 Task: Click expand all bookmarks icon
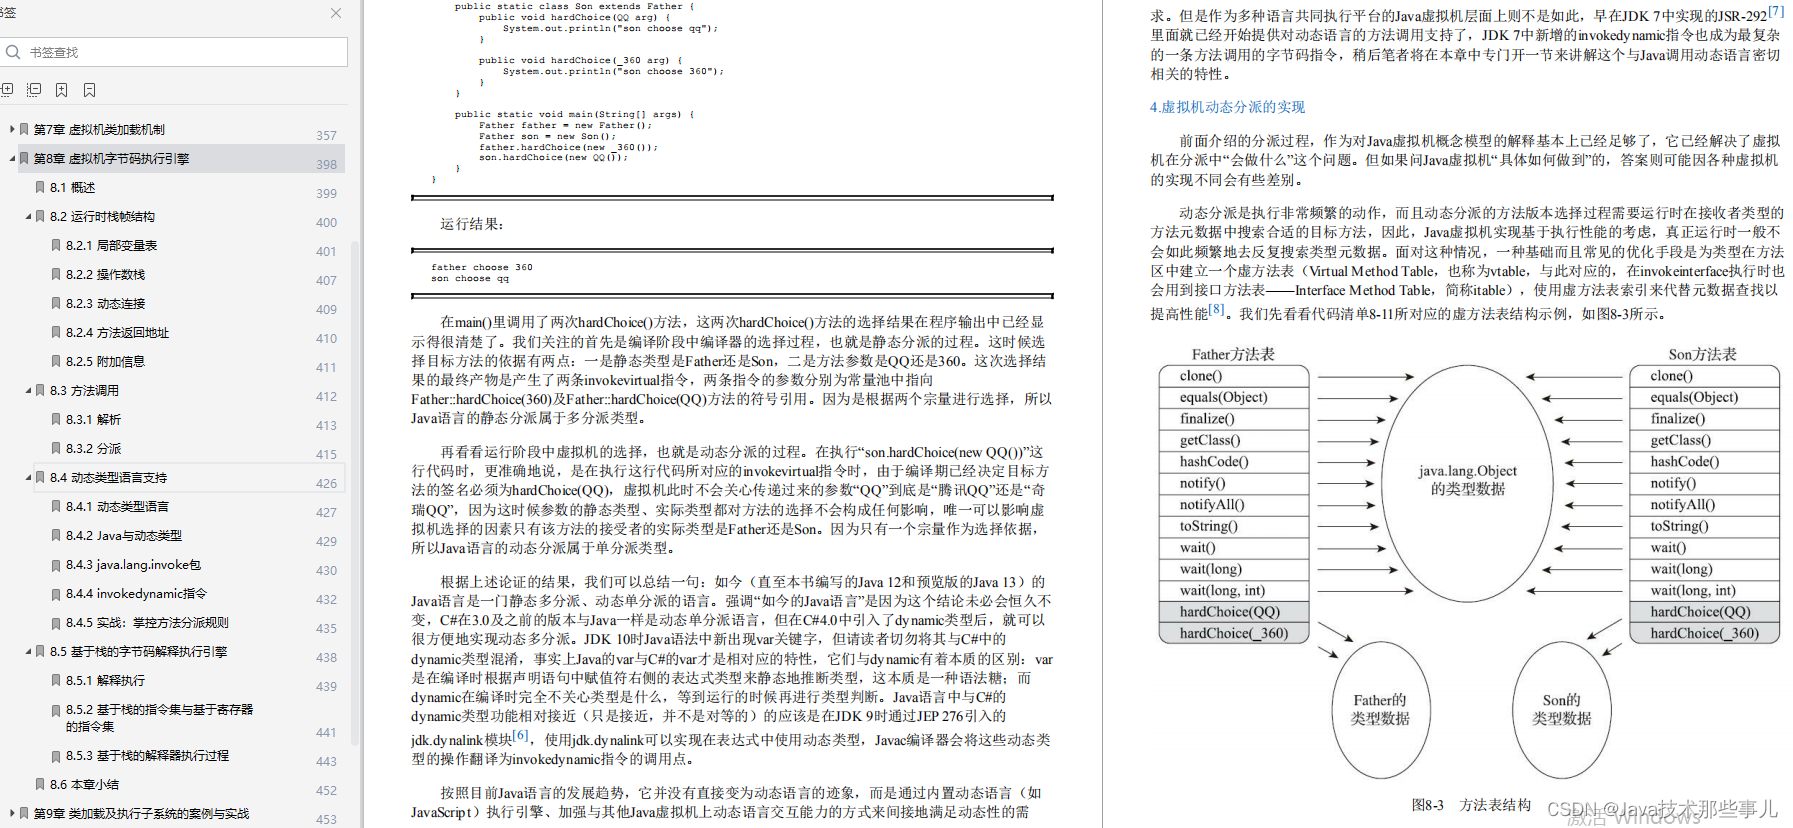pos(7,90)
